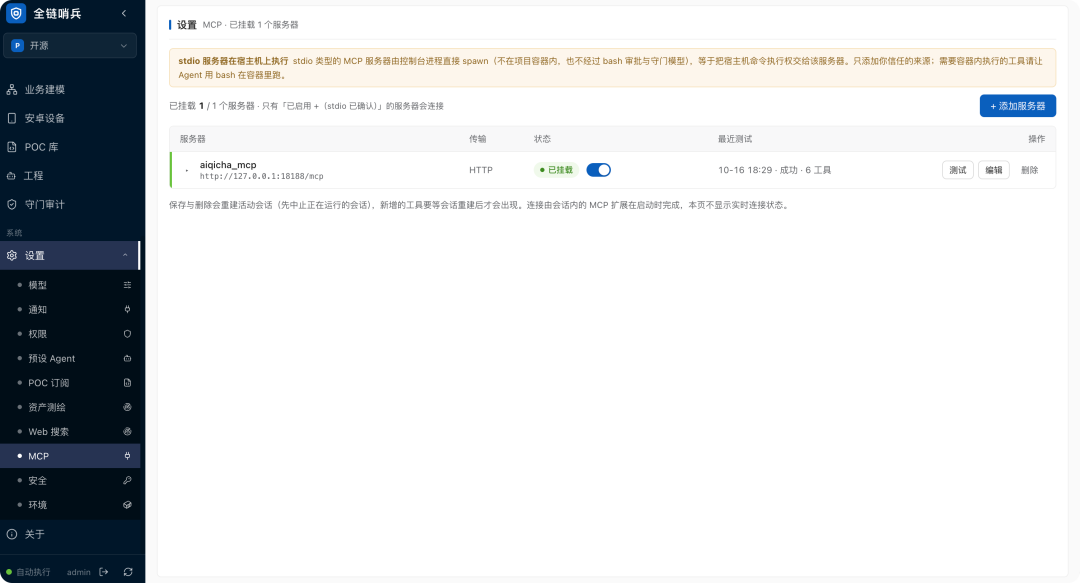Click the 已挂载 status badge
The width and height of the screenshot is (1080, 583).
(557, 170)
